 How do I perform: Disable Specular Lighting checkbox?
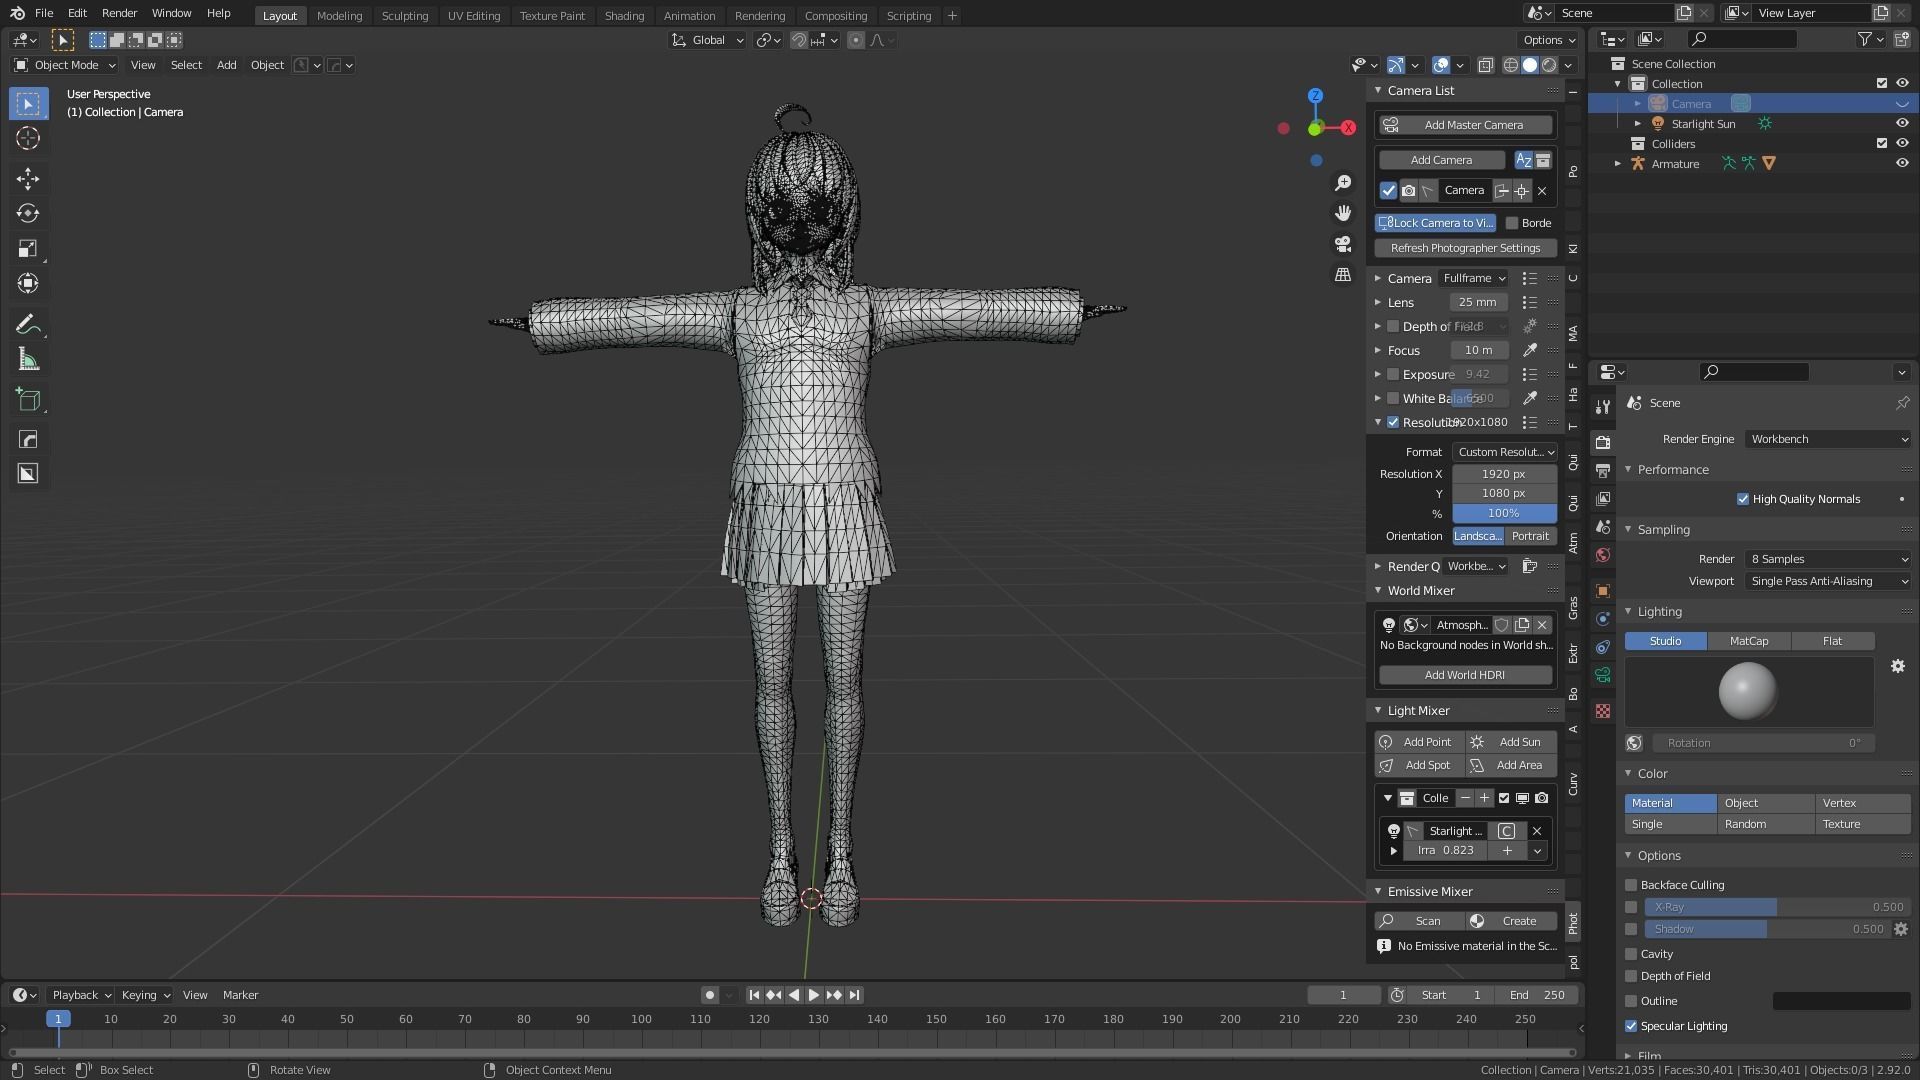pos(1631,1026)
